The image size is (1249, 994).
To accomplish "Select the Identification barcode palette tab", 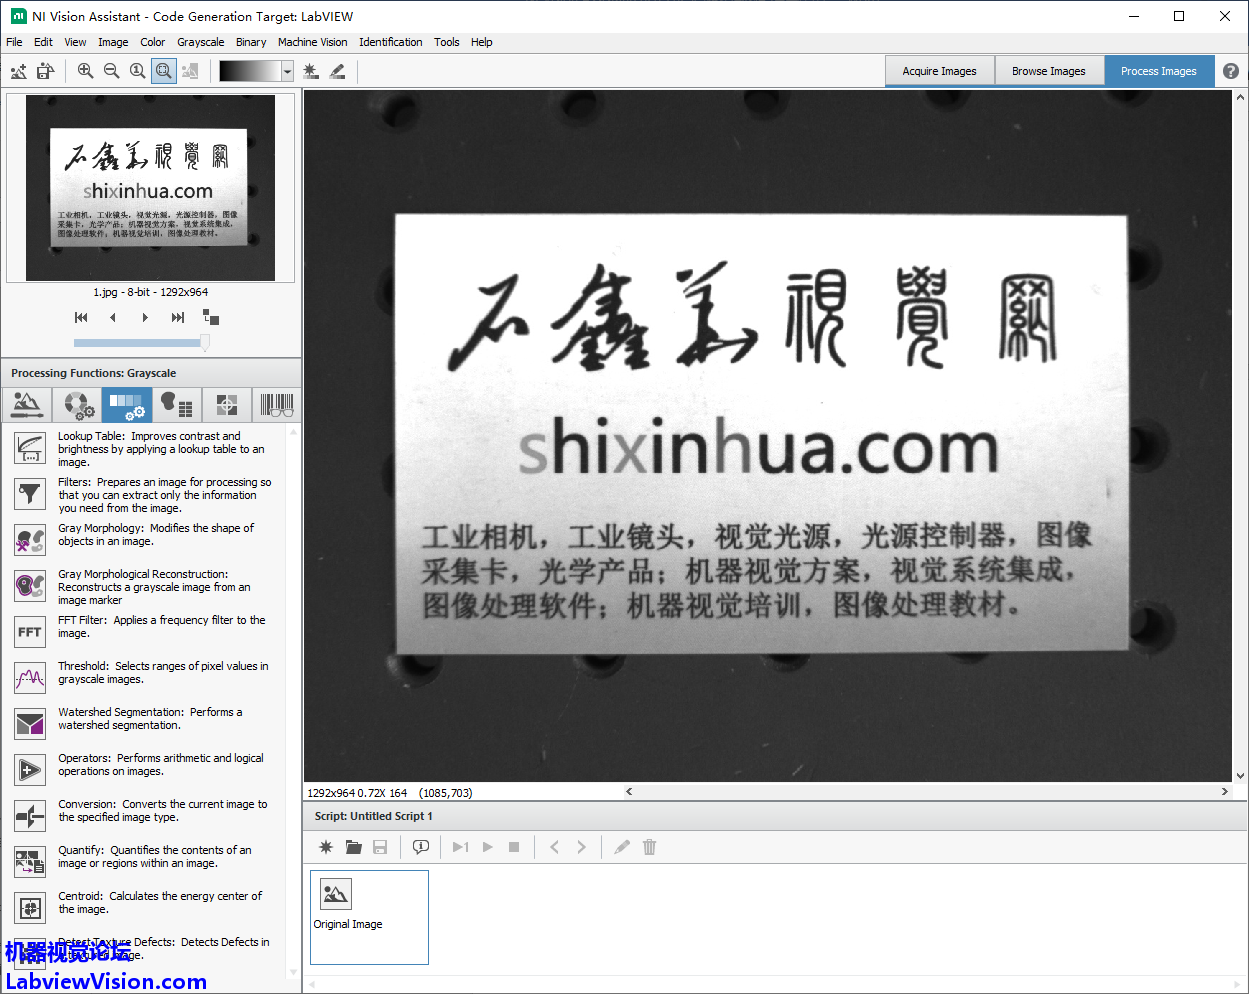I will click(277, 405).
